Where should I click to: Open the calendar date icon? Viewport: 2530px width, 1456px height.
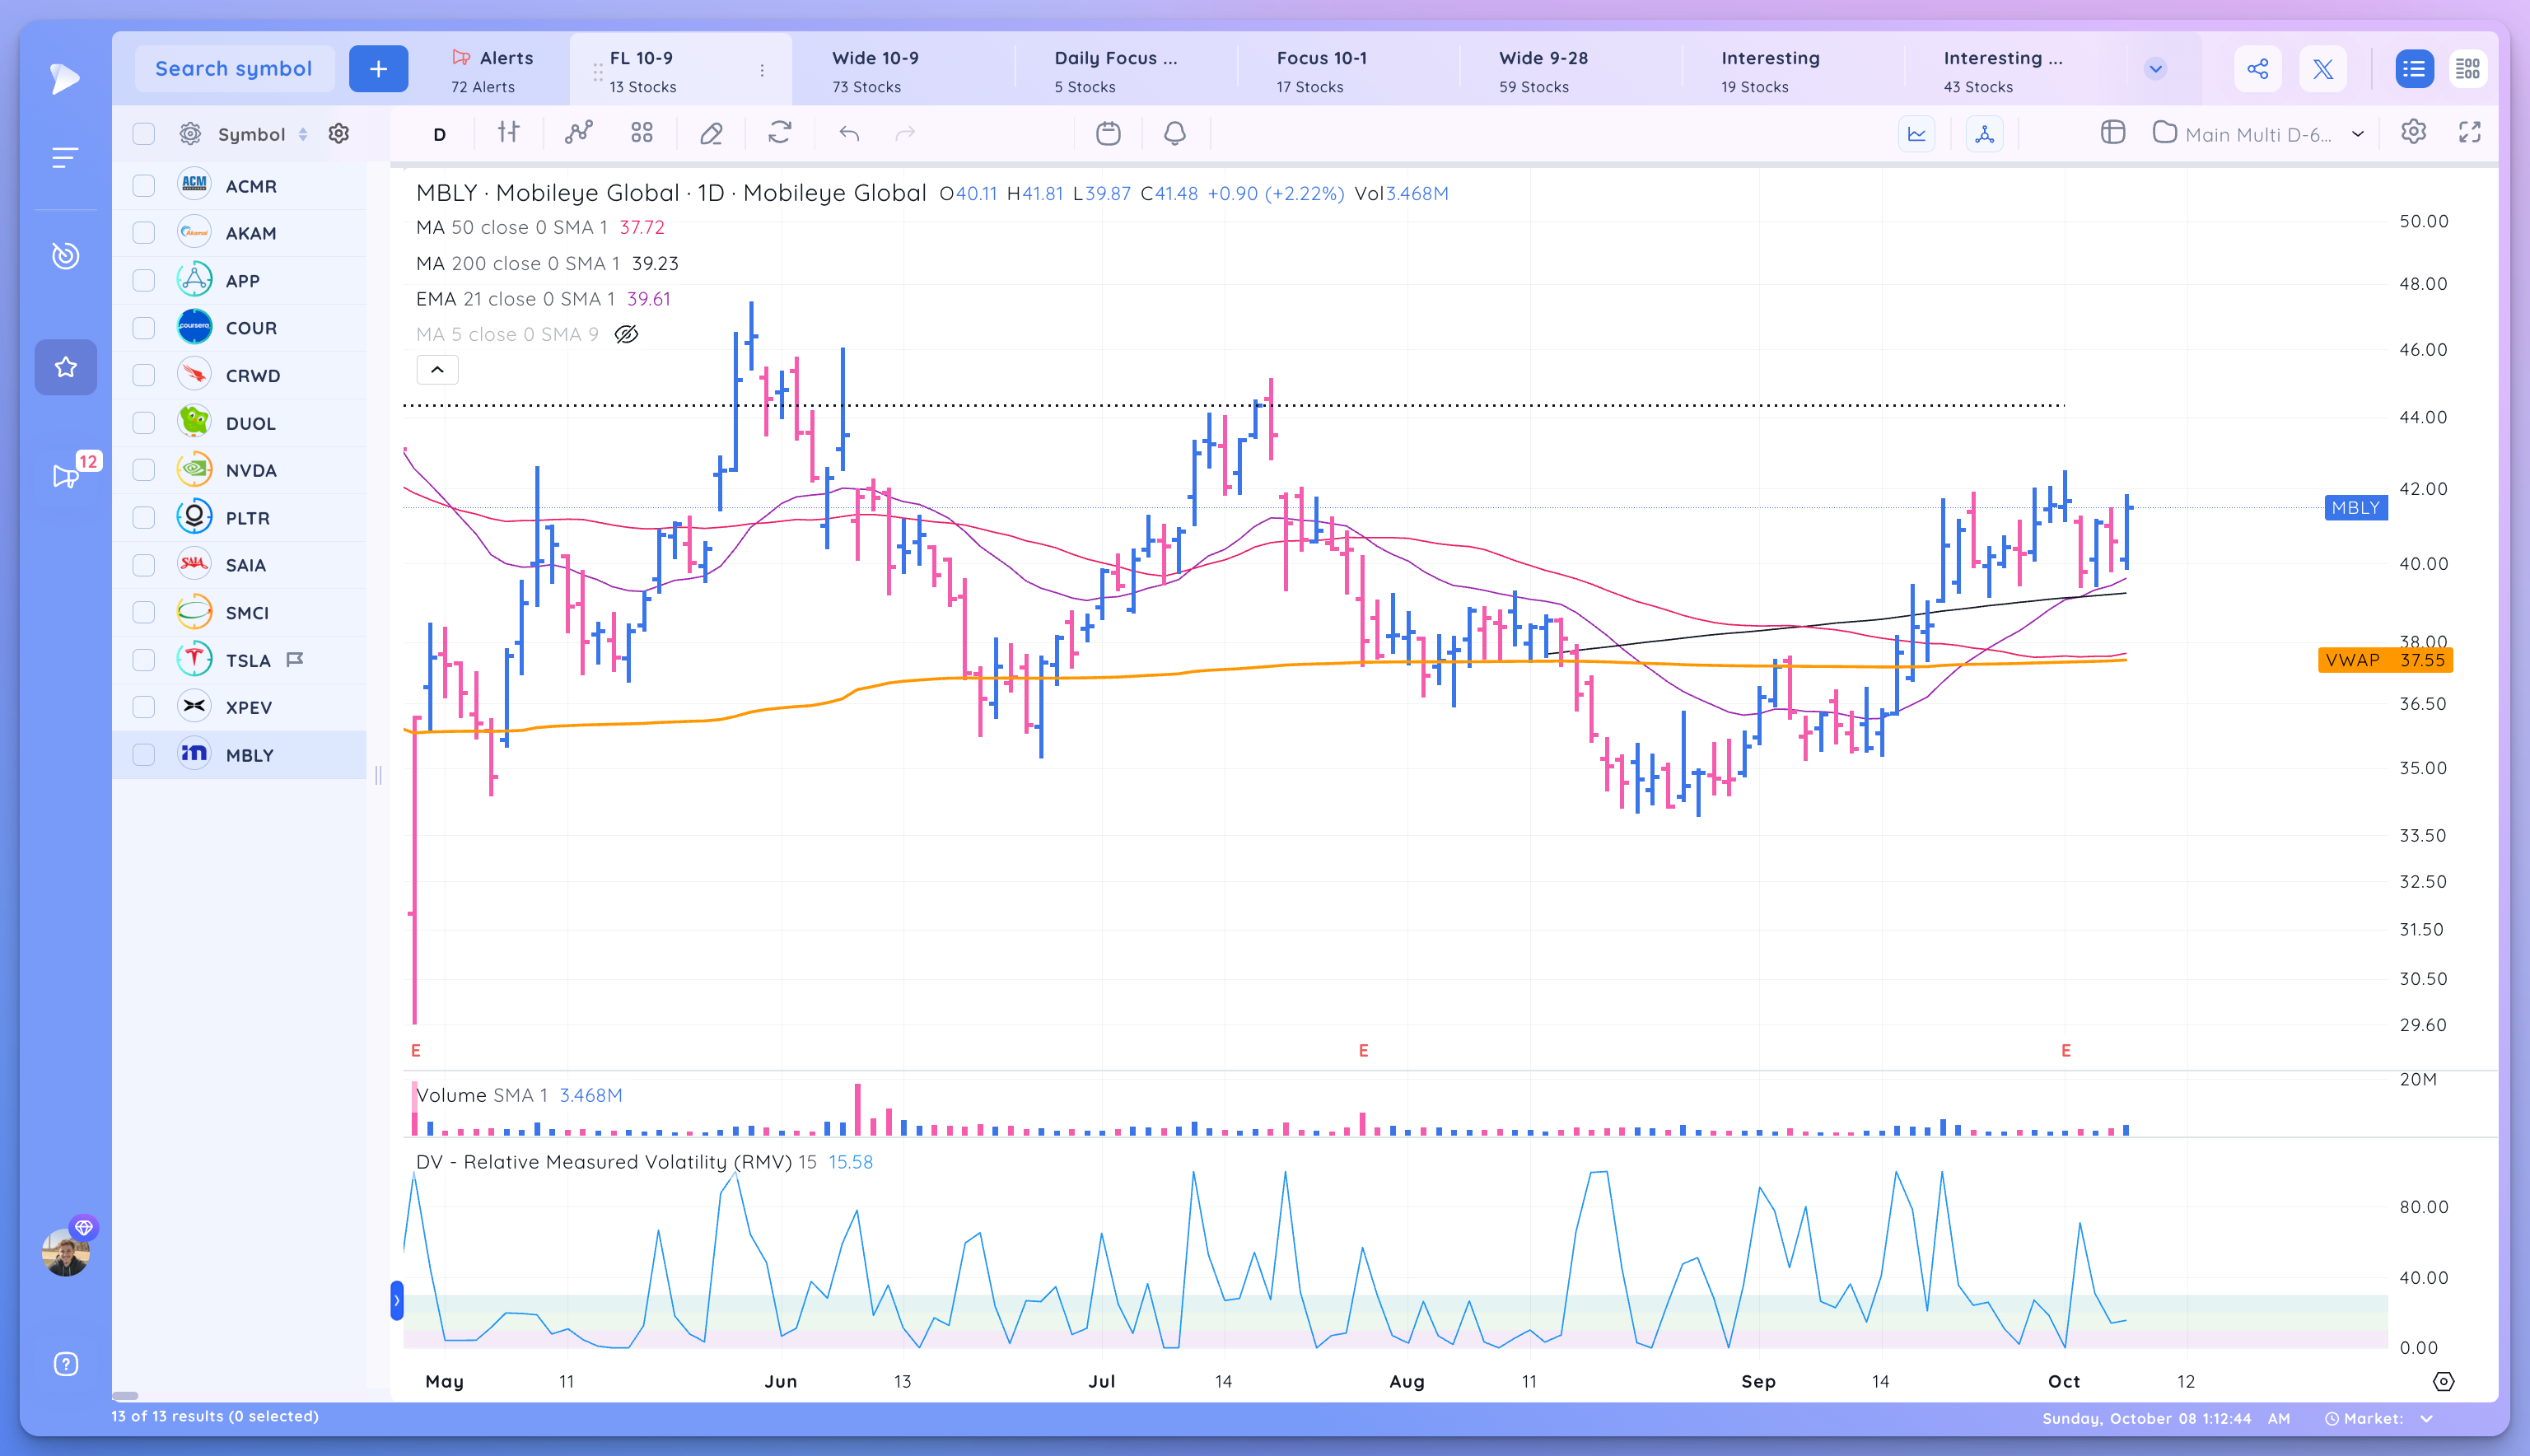[x=1108, y=133]
